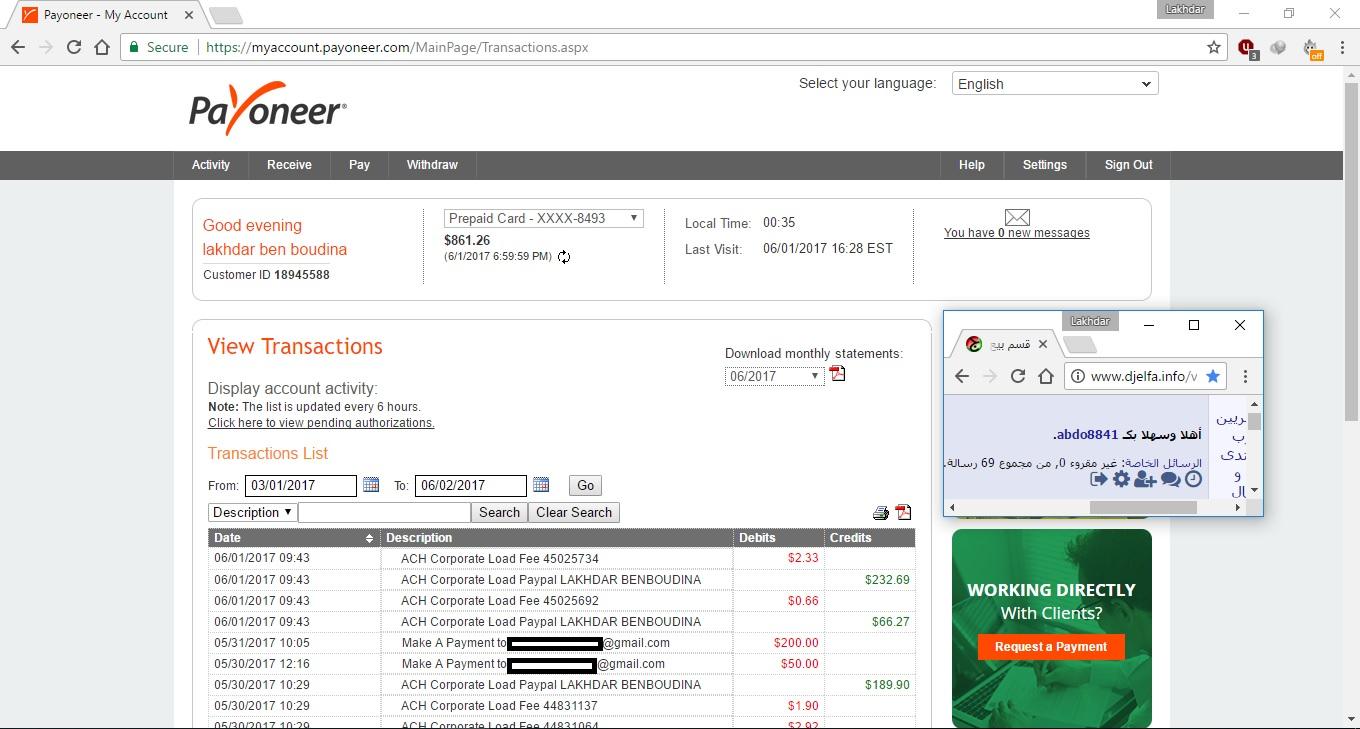Select the 'Payoneer - My Account' tab
The height and width of the screenshot is (729, 1360).
pos(106,15)
